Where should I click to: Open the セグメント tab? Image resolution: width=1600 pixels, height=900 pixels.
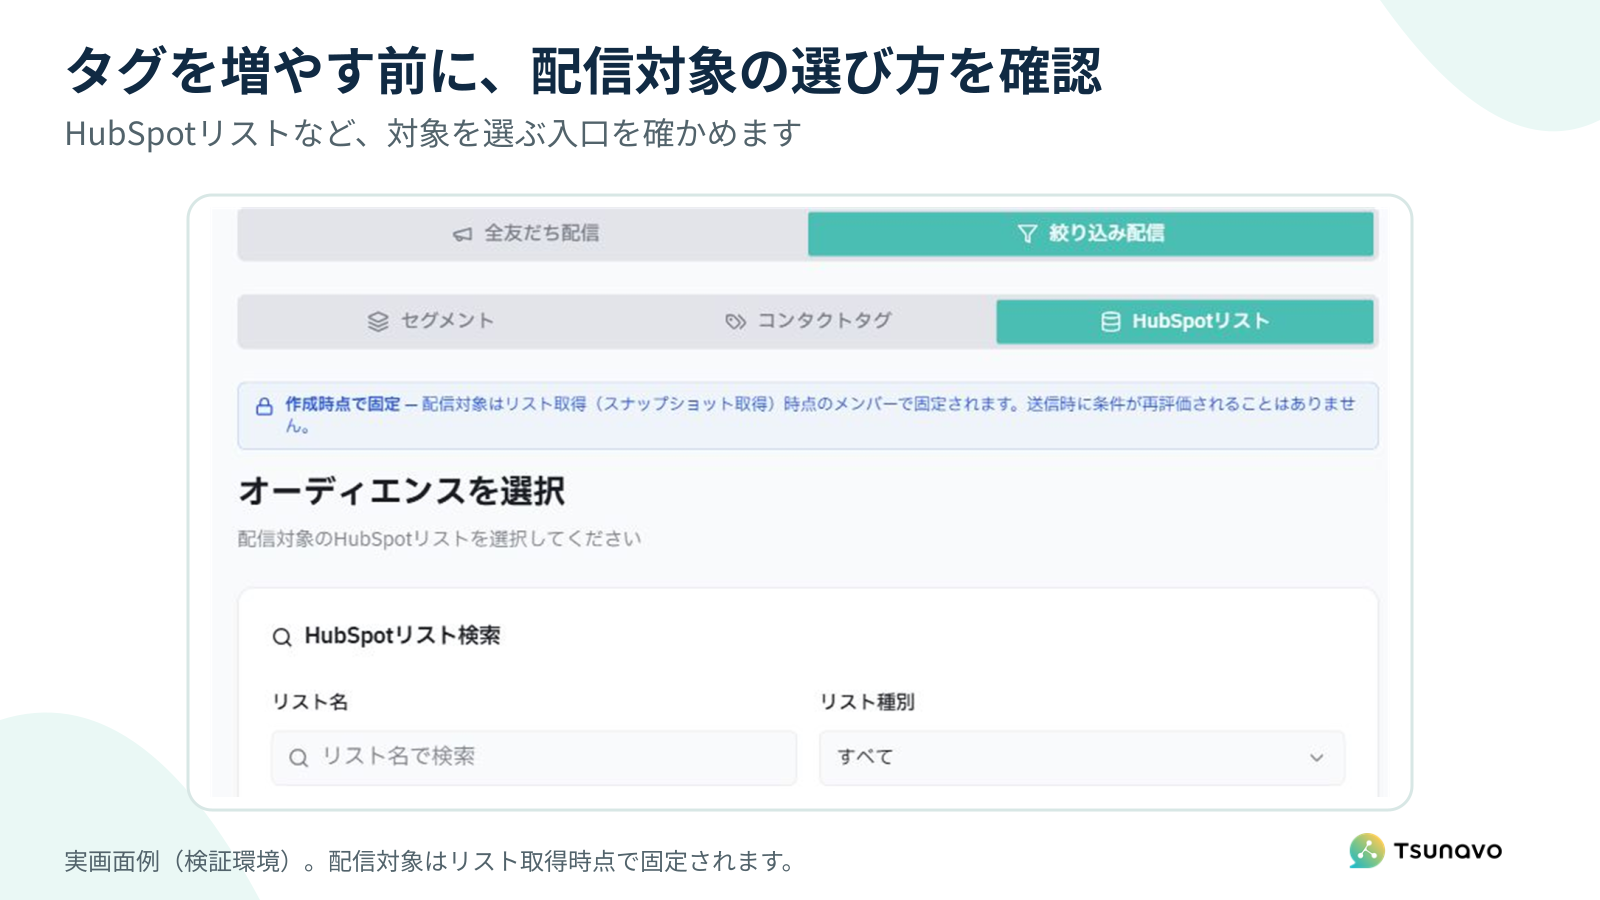pyautogui.click(x=429, y=321)
